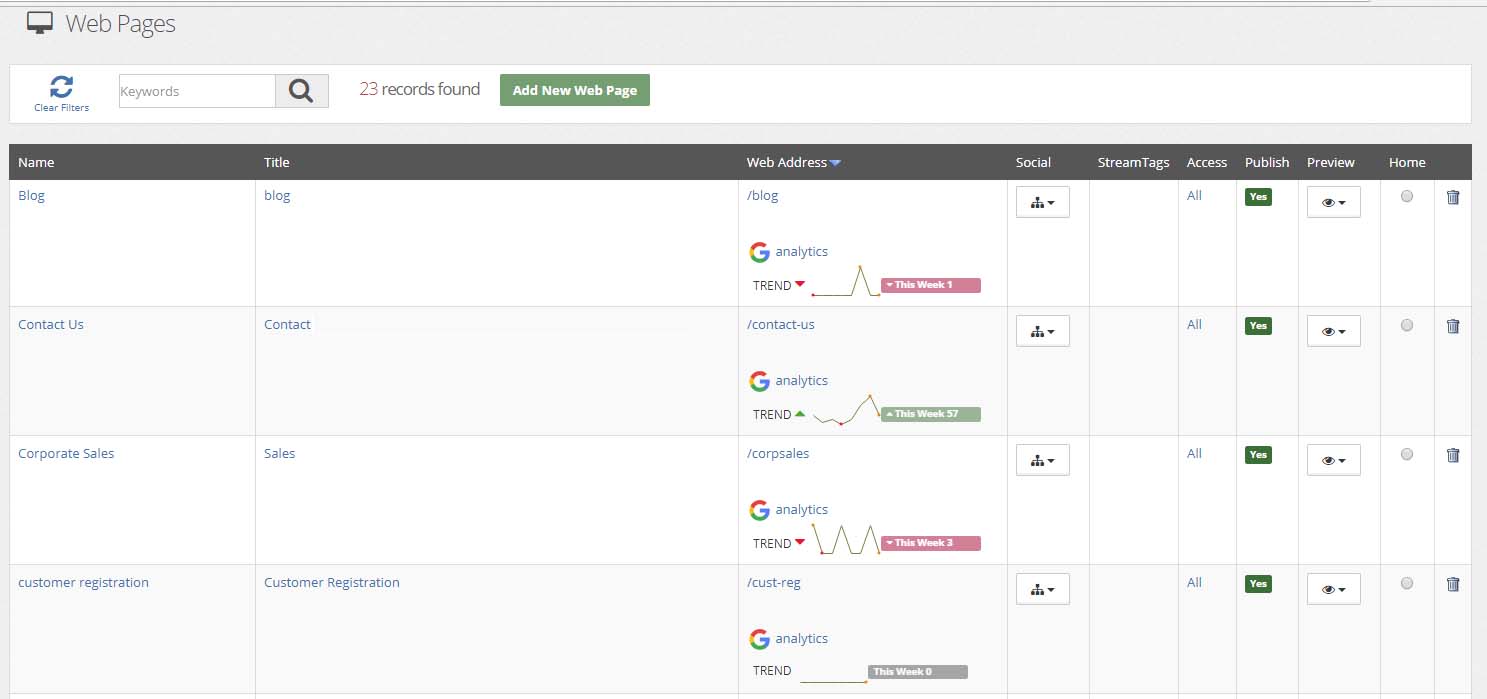Toggle the Publish Yes badge for customer registration
Screen dimensions: 1487x699
click(x=1258, y=584)
